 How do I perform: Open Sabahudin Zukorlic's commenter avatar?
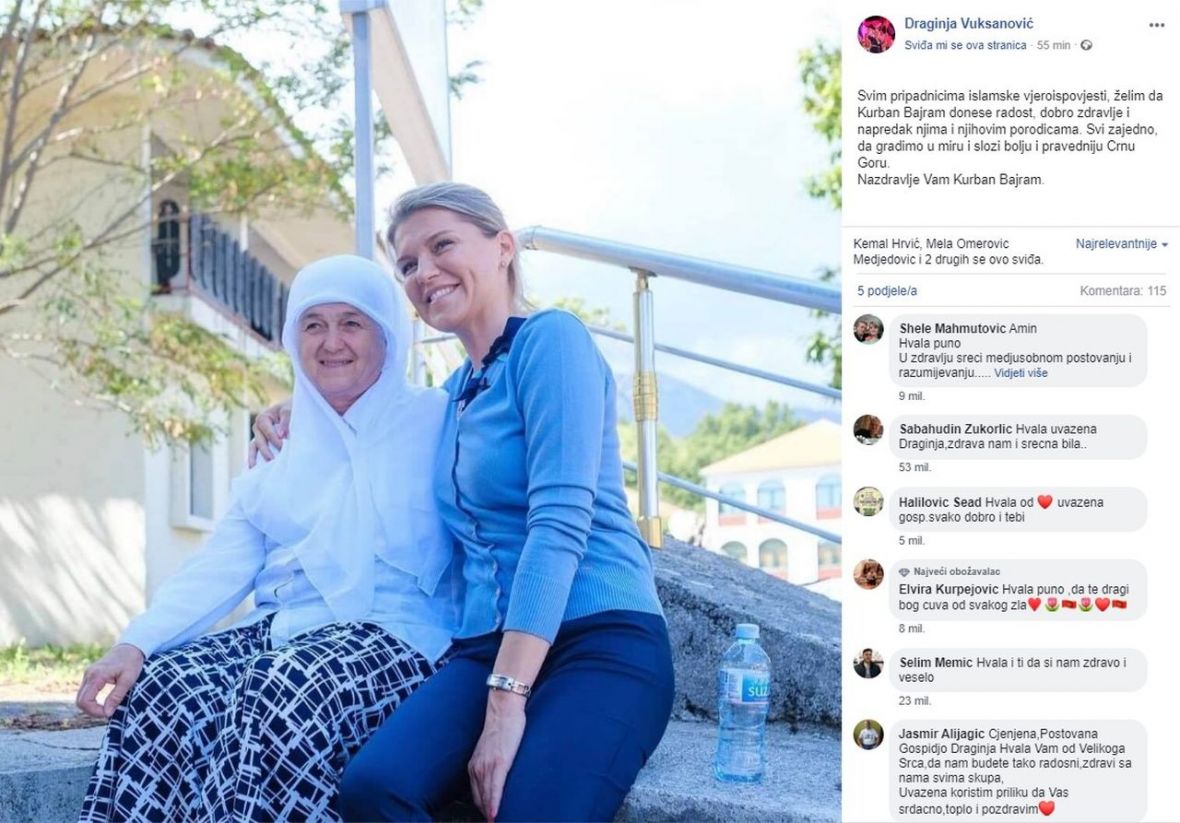(x=868, y=430)
